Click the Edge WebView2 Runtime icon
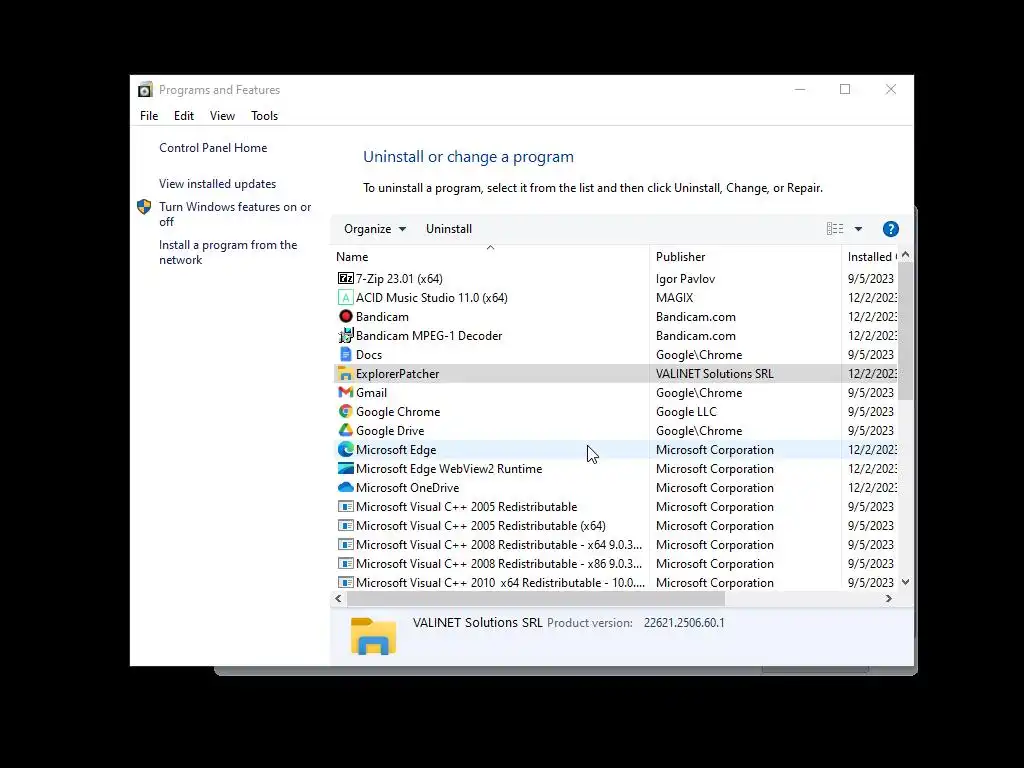The height and width of the screenshot is (768, 1024). pyautogui.click(x=345, y=468)
